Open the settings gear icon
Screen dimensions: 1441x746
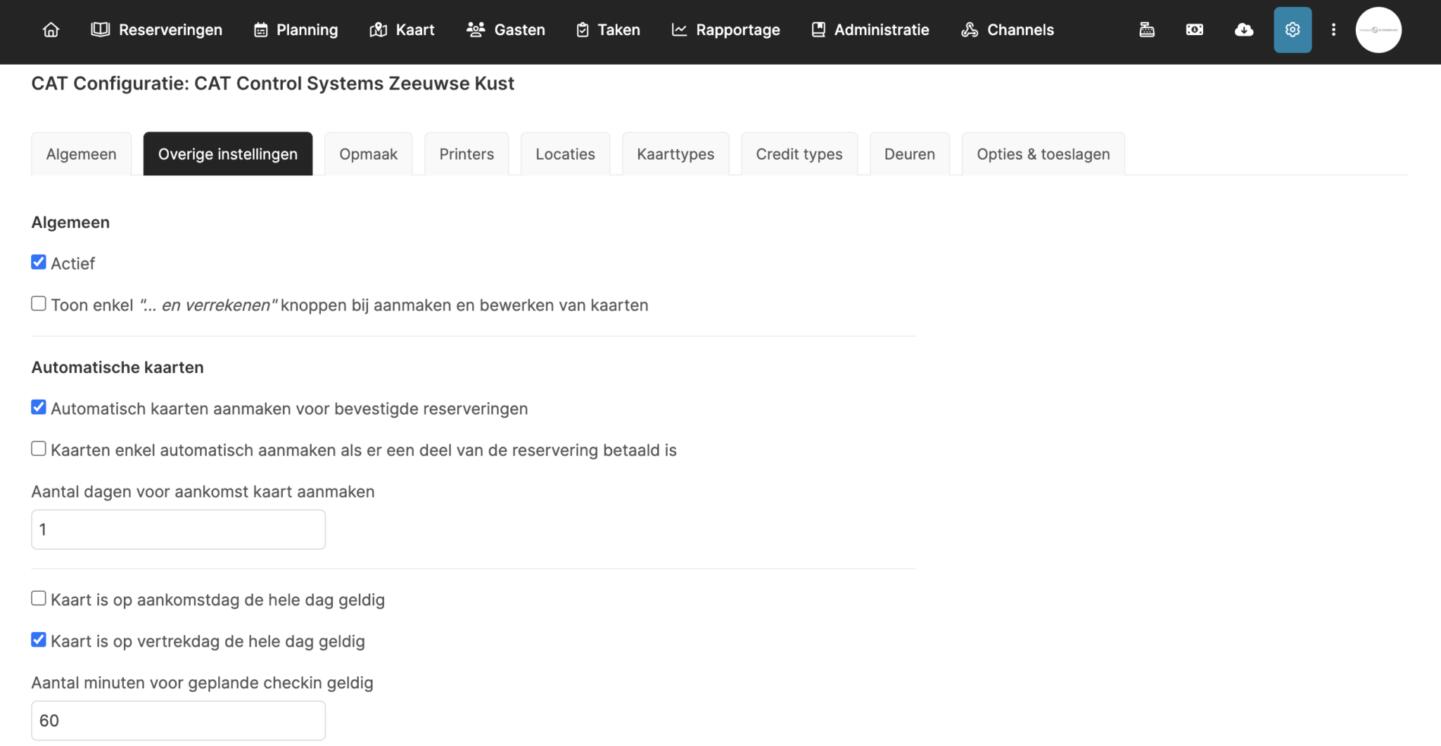point(1292,30)
